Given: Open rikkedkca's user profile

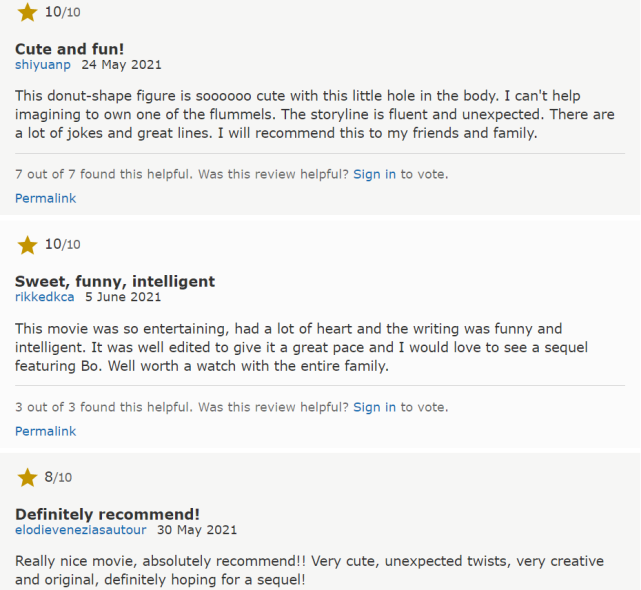Looking at the screenshot, I should pos(45,297).
